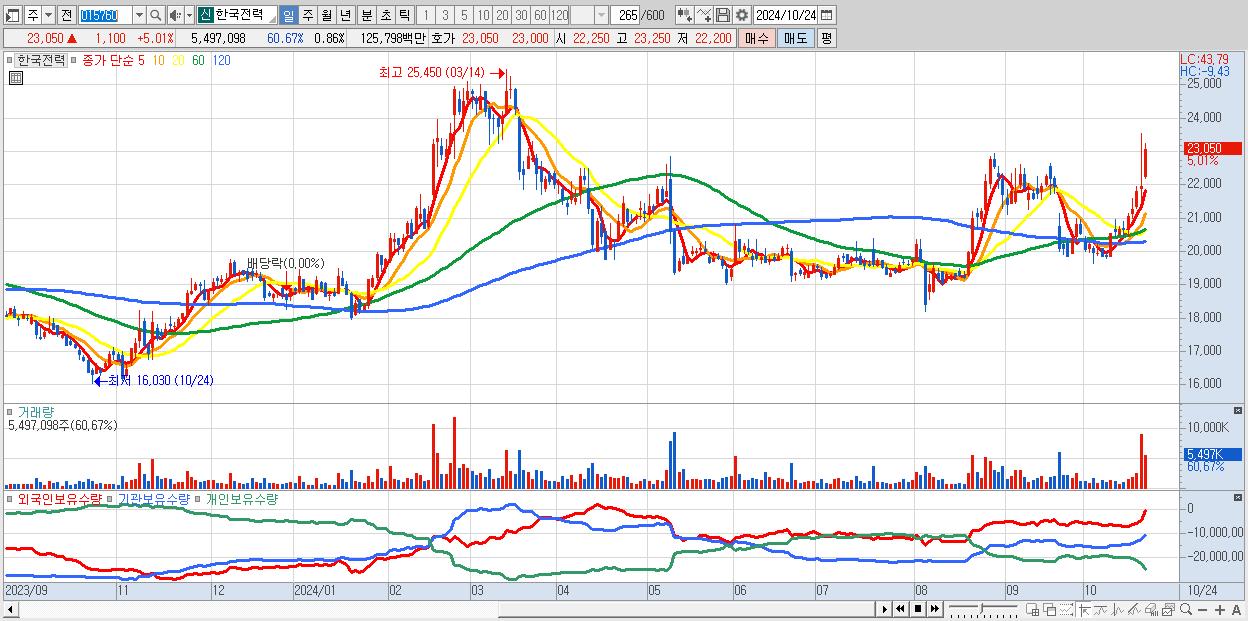Open the stock code history dropdown arrow
The height and width of the screenshot is (621, 1248).
(139, 15)
